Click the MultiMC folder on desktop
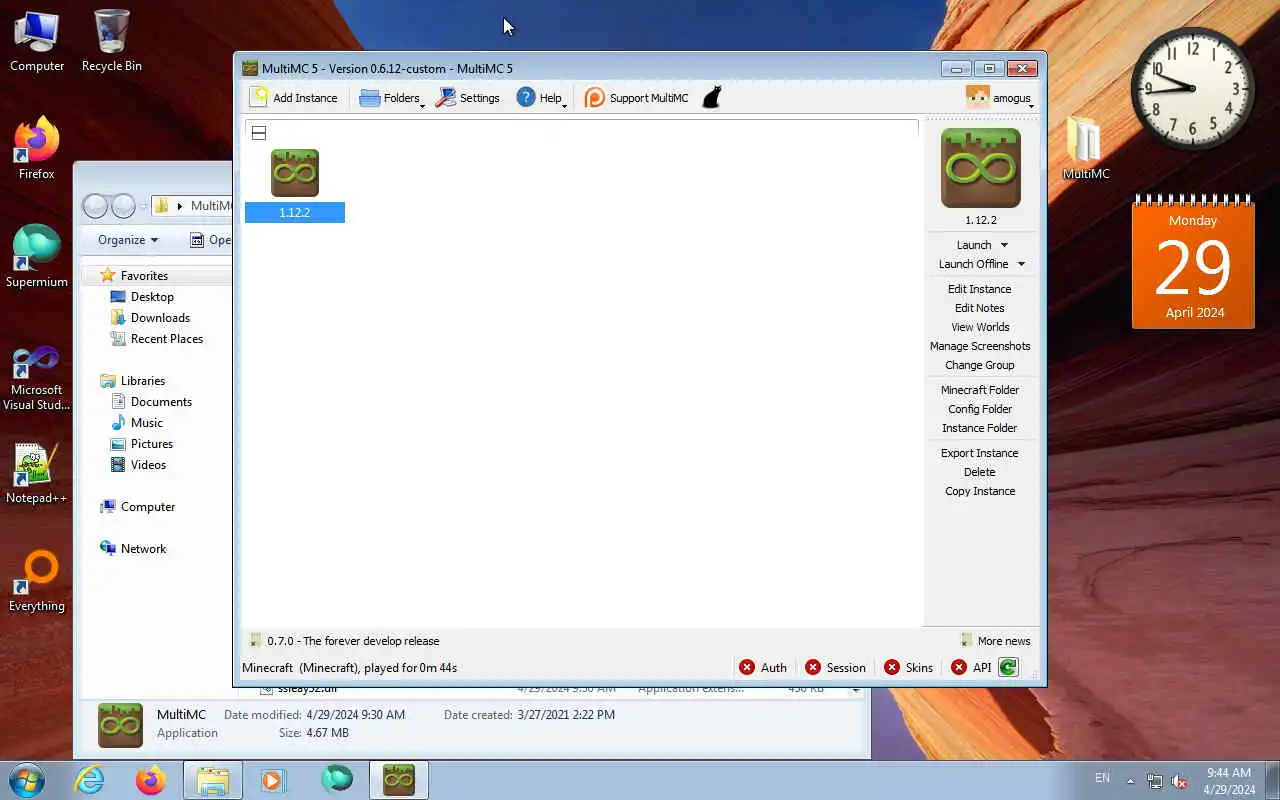The image size is (1280, 800). click(1085, 148)
